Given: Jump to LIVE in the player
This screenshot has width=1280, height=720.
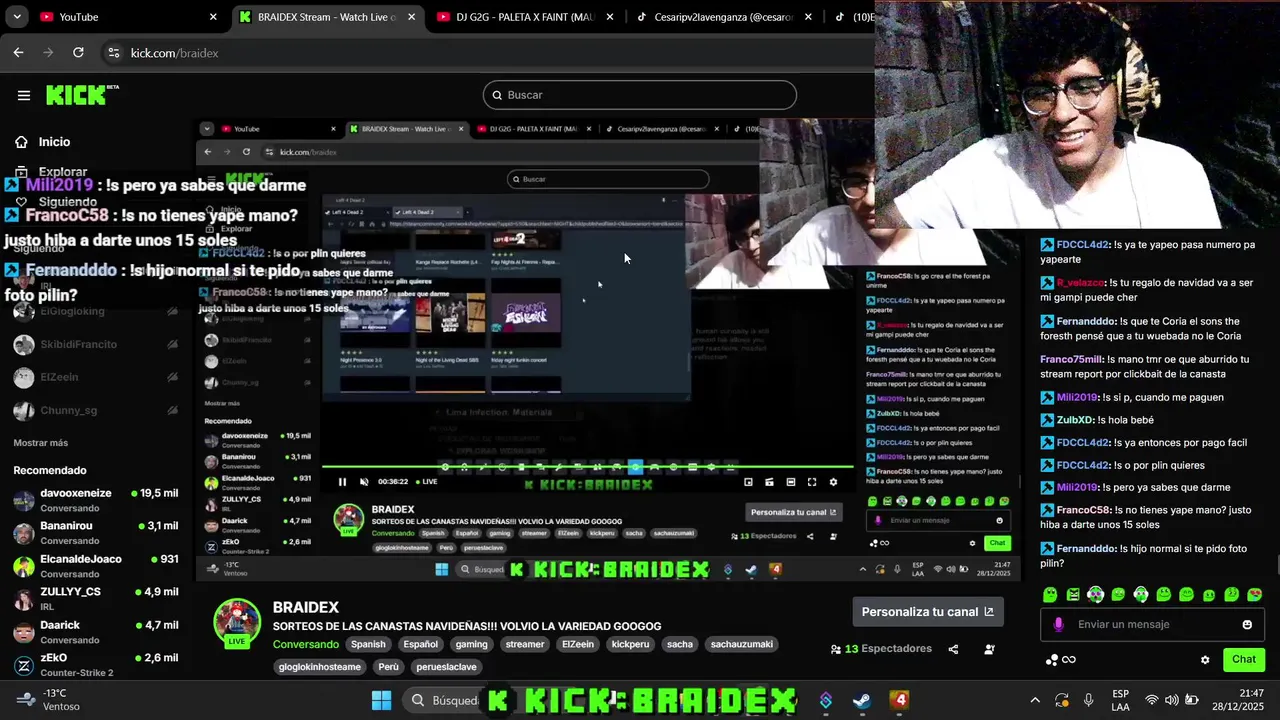Looking at the screenshot, I should 427,482.
